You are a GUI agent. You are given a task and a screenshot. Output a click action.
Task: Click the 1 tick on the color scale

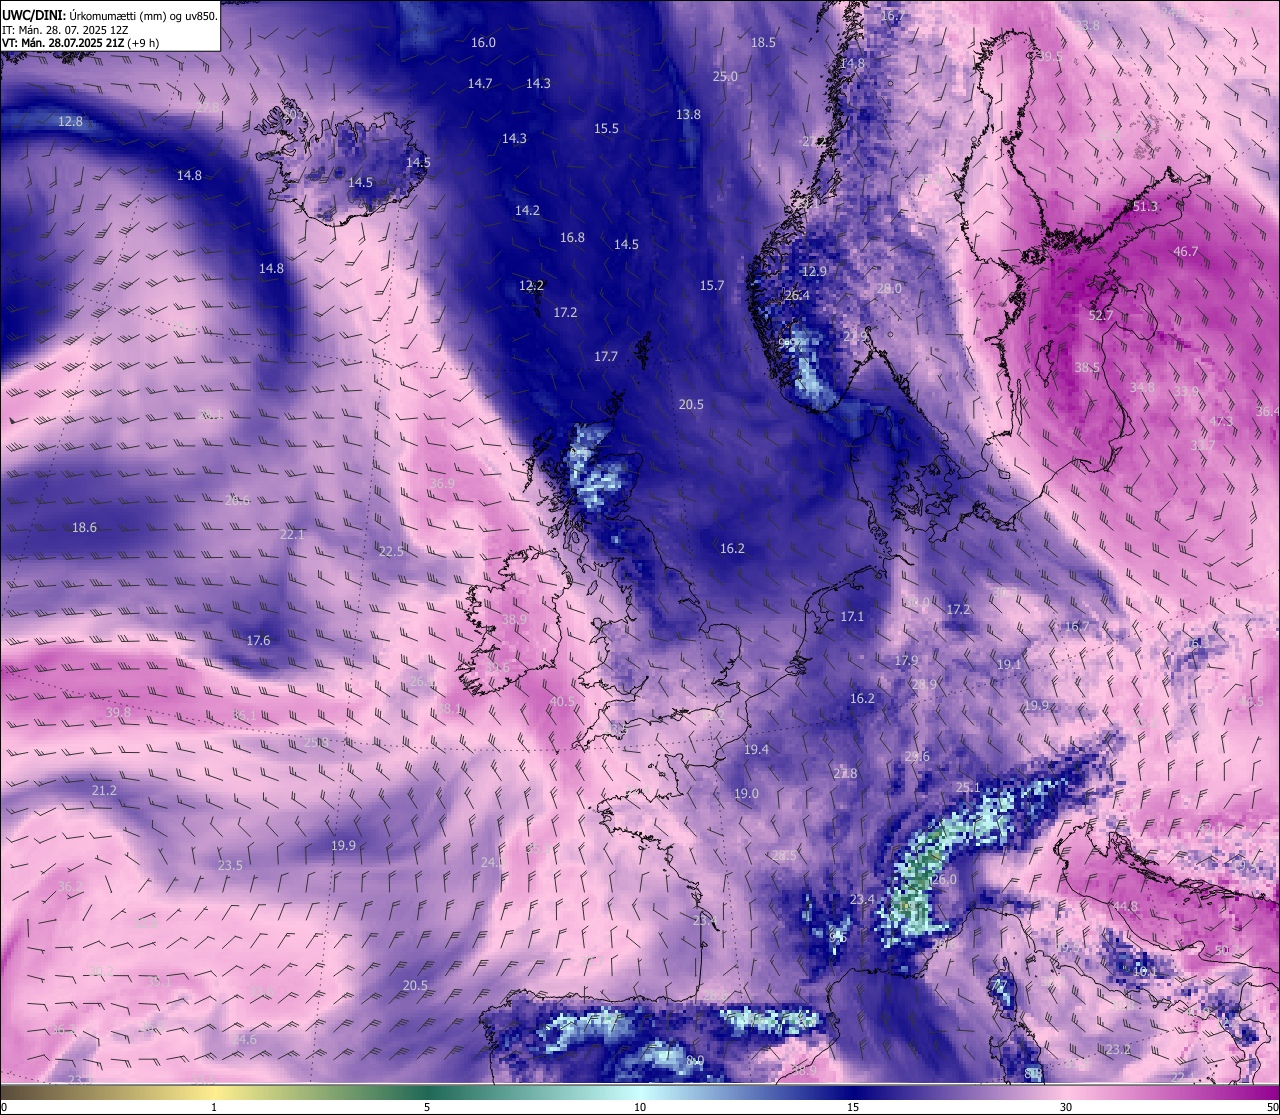tap(214, 1106)
